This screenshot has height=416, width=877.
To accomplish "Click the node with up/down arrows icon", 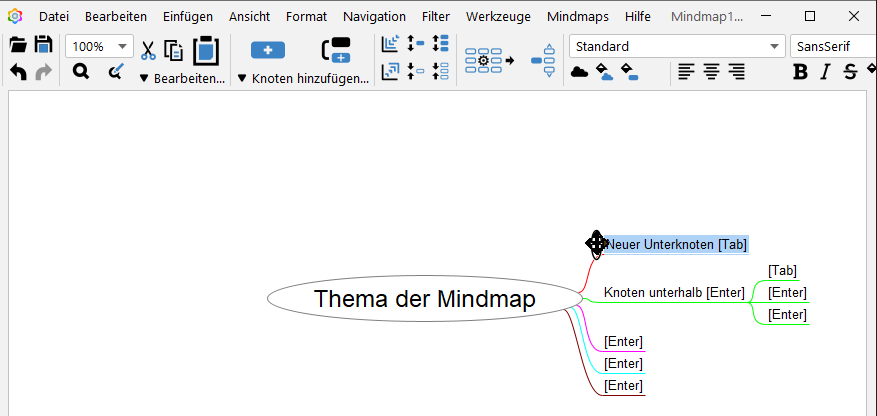I will [543, 60].
